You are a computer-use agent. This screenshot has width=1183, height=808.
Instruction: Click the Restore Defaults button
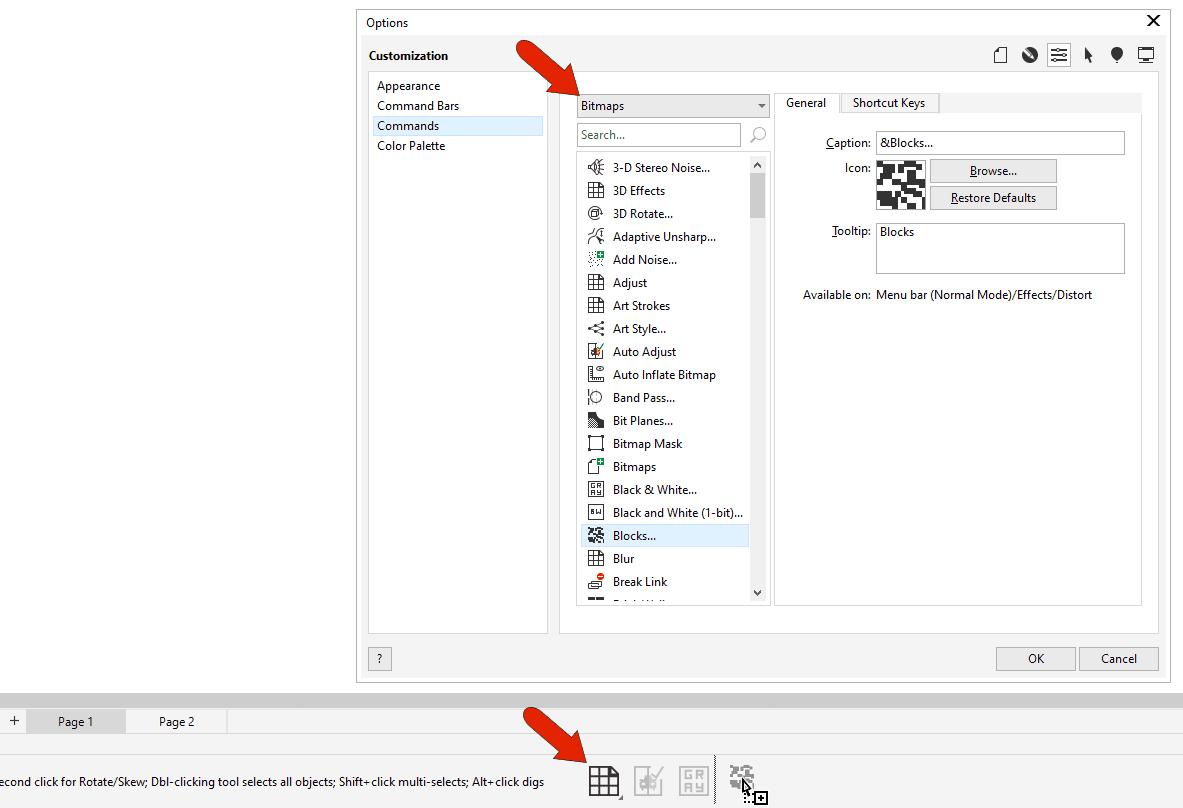pos(992,197)
